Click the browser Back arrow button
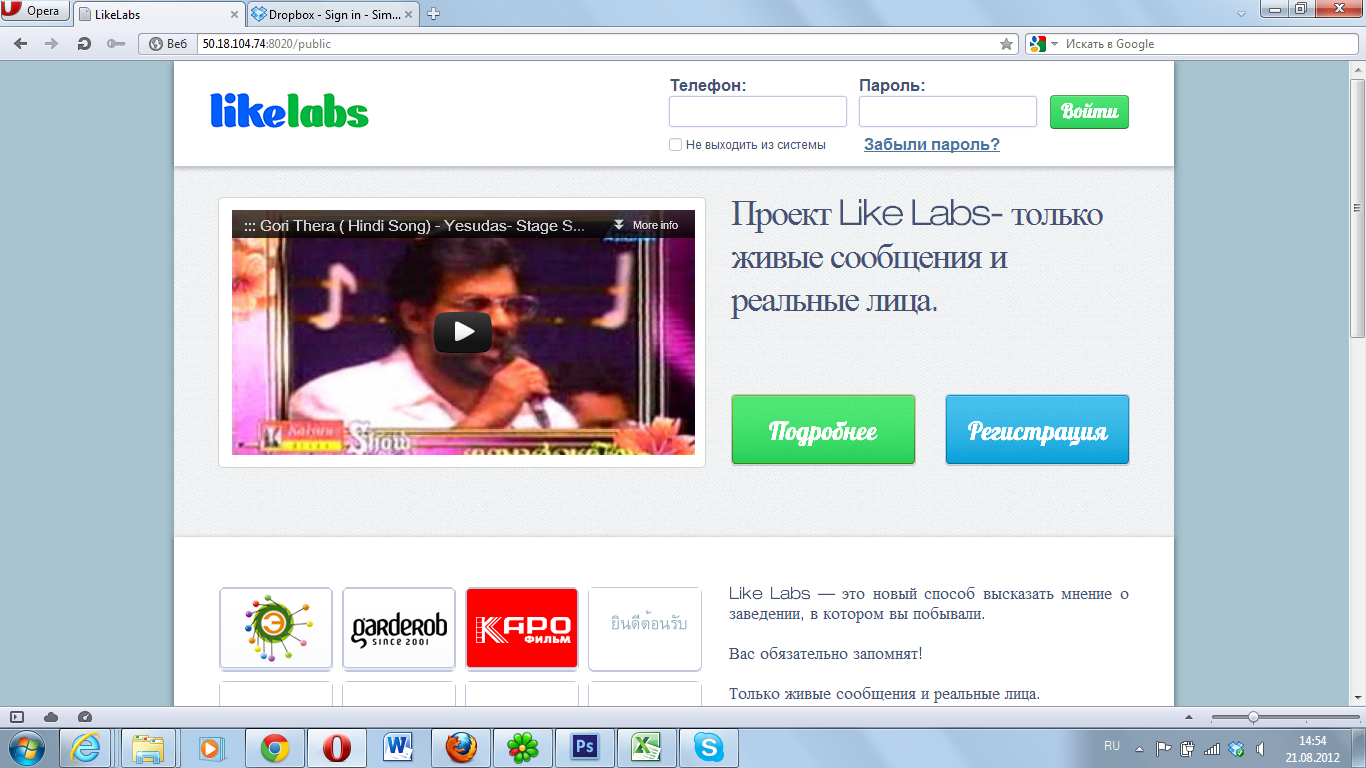Image resolution: width=1366 pixels, height=768 pixels. (21, 44)
